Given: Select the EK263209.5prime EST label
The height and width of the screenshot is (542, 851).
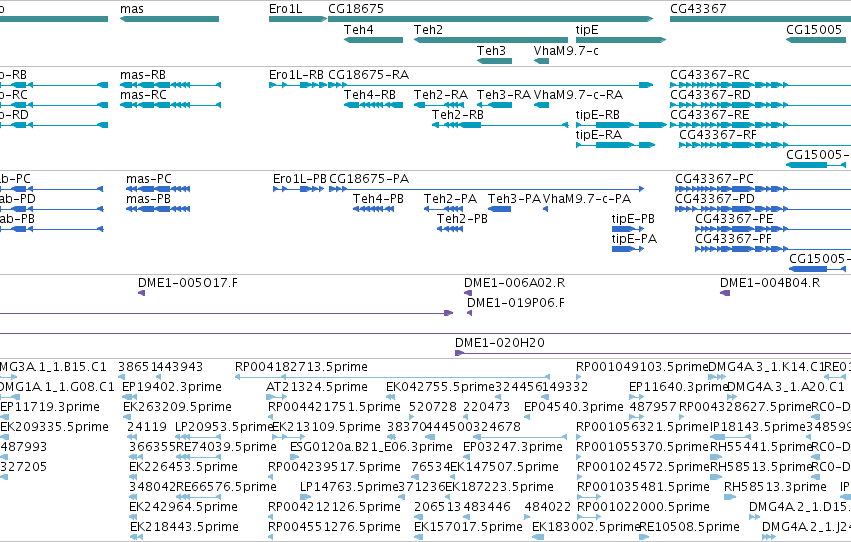Looking at the screenshot, I should click(x=177, y=407).
